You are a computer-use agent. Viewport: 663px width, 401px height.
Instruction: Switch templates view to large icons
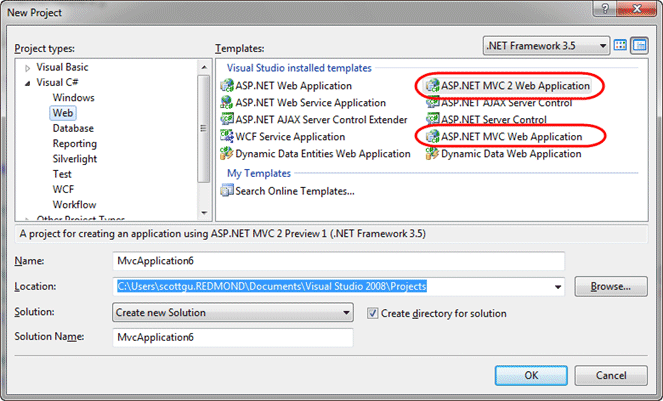620,45
